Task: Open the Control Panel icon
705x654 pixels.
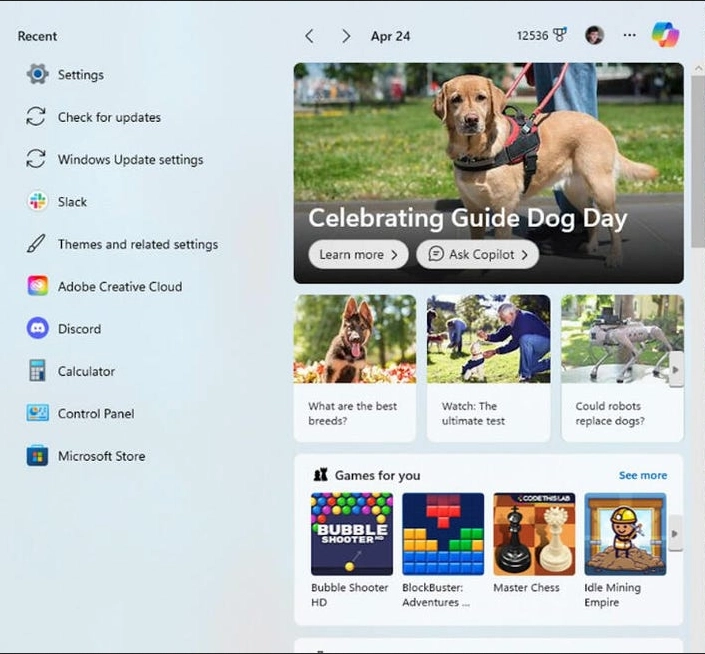Action: [37, 413]
